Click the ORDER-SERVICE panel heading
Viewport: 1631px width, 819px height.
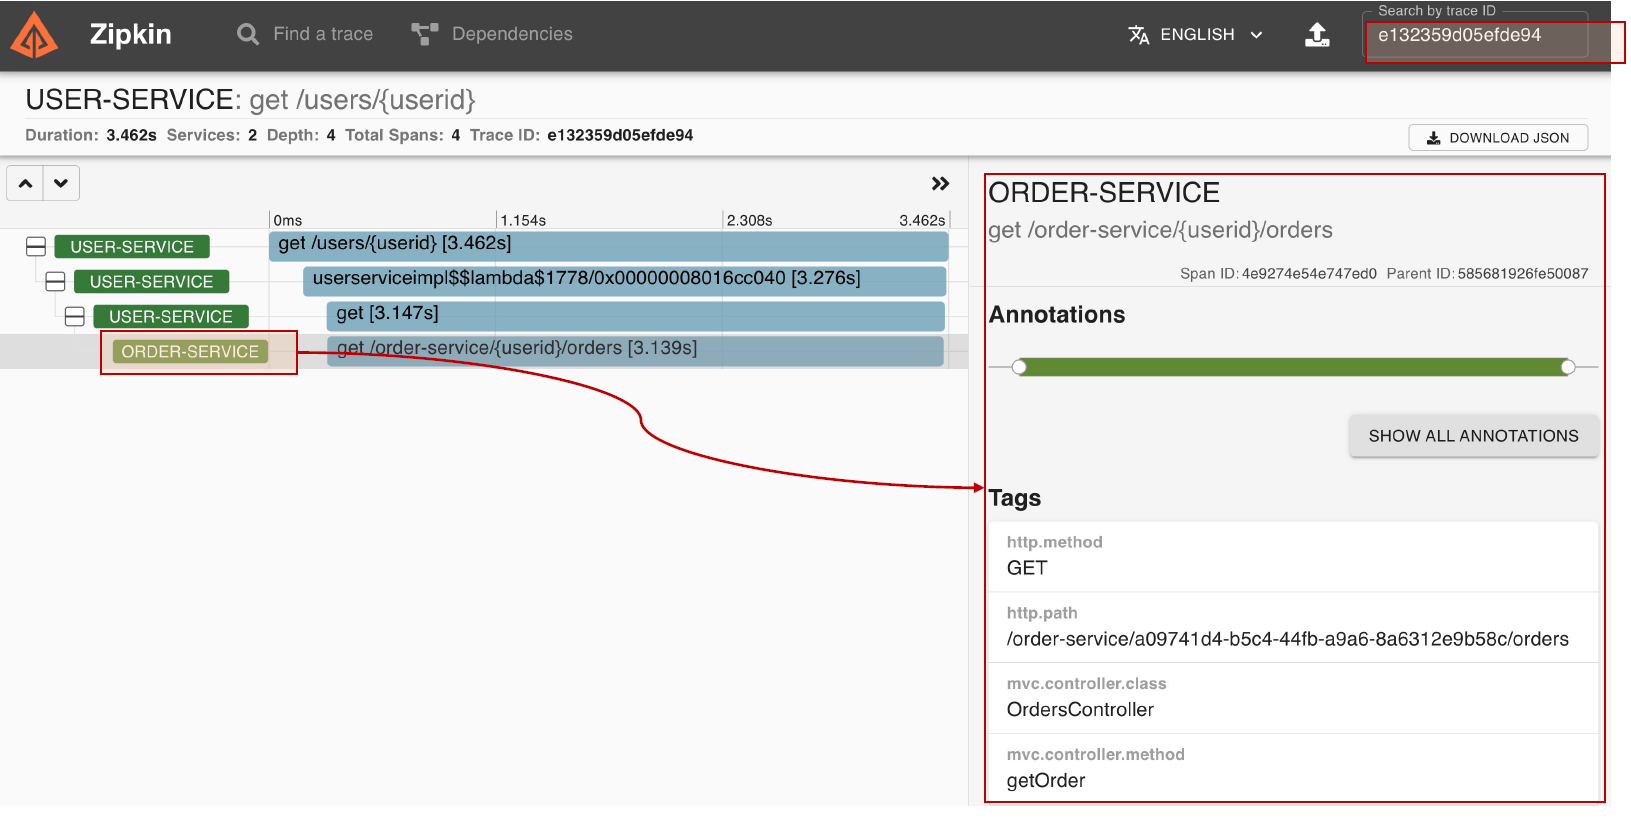1104,192
